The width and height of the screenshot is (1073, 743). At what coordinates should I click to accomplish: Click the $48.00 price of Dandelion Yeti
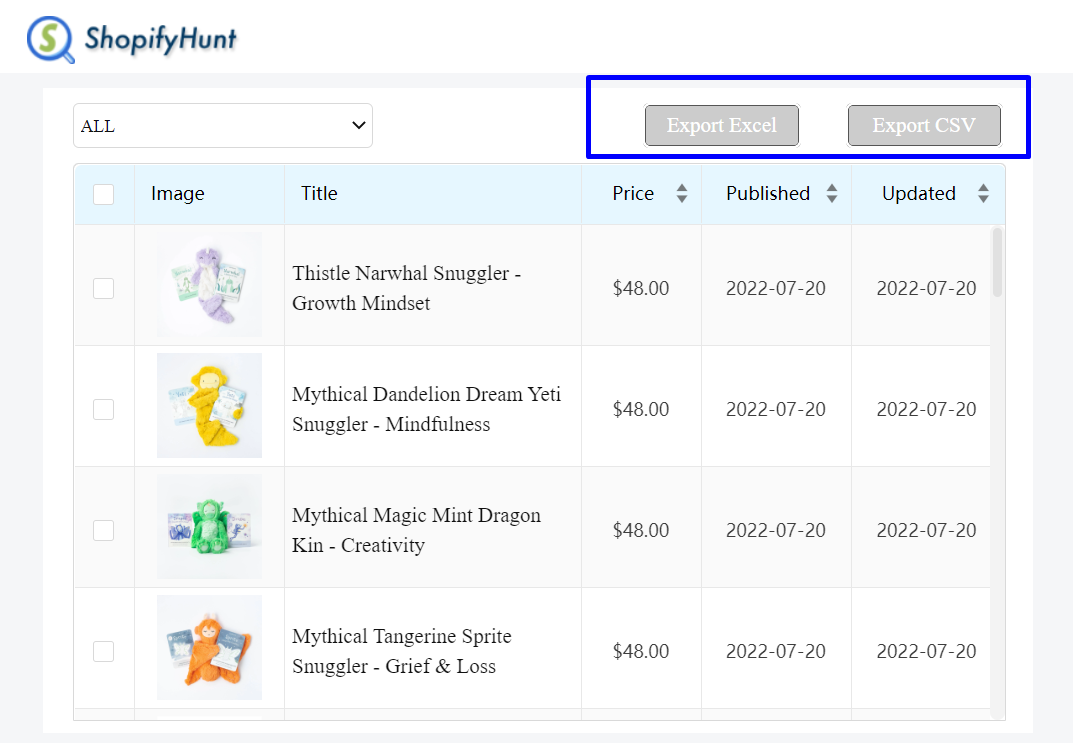[x=641, y=409]
